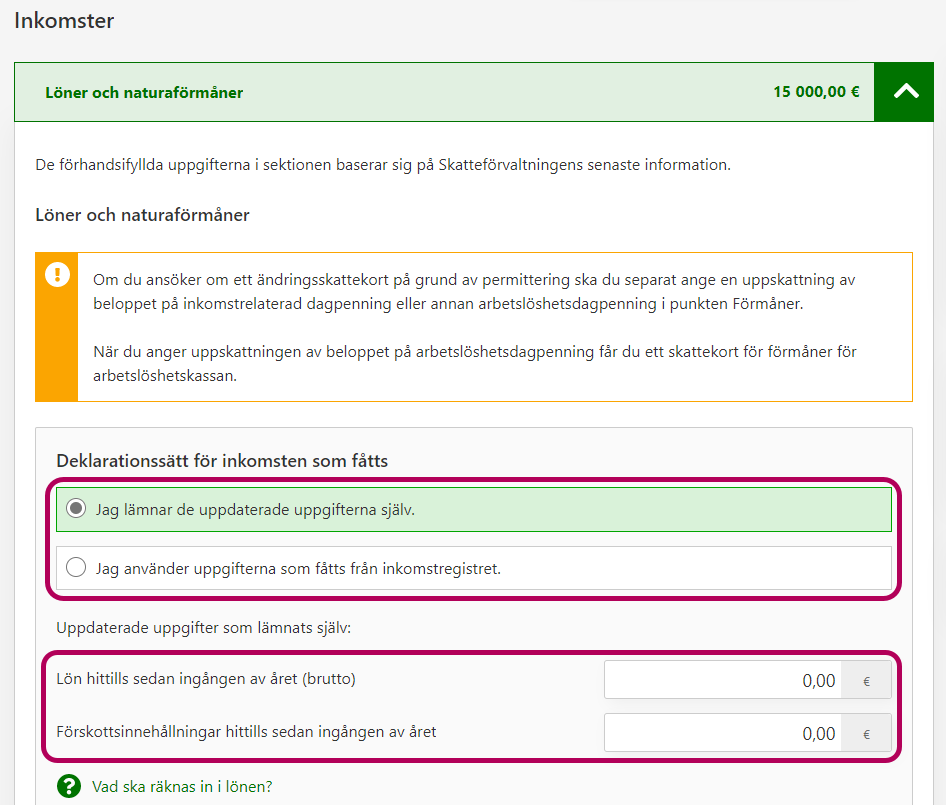Click the 'Lön hittills sedan ingången av året' label
Screen dimensions: 946x805
(x=206, y=679)
